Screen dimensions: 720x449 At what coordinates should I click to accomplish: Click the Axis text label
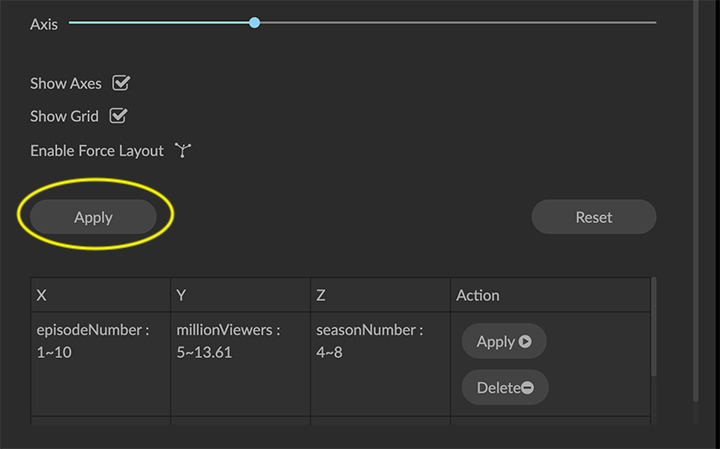click(x=44, y=24)
